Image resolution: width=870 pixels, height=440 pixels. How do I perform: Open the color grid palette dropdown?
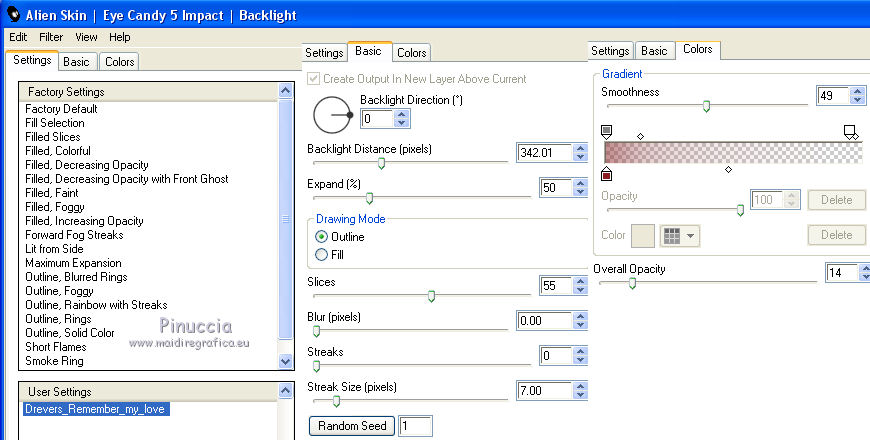coord(680,235)
